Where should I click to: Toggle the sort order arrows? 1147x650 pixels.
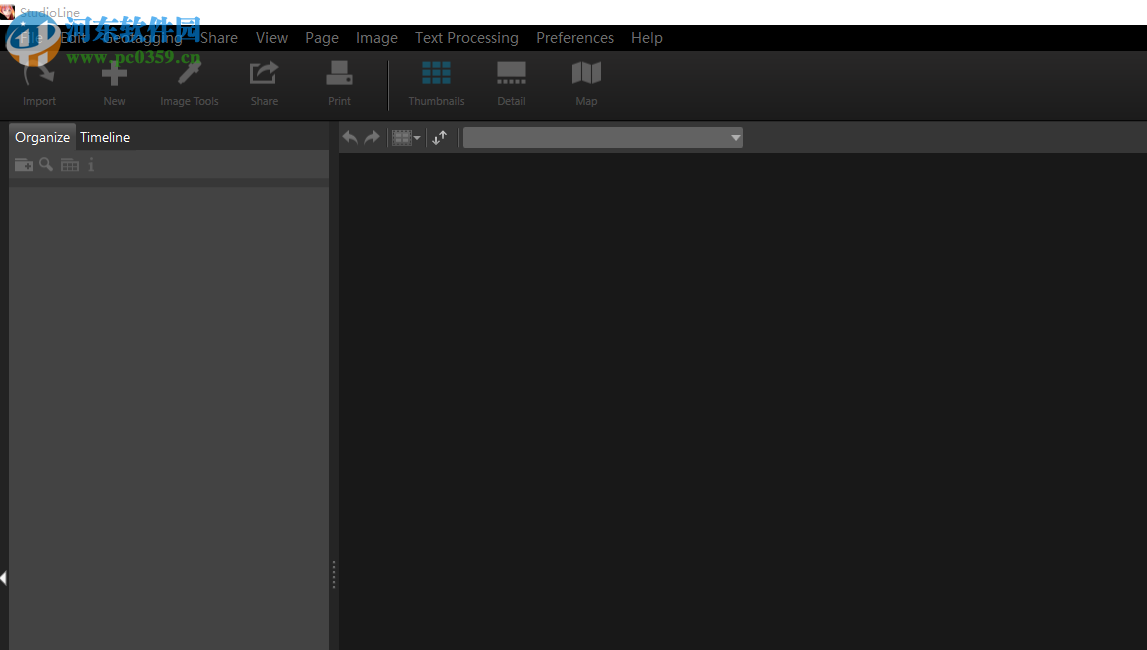click(x=440, y=137)
